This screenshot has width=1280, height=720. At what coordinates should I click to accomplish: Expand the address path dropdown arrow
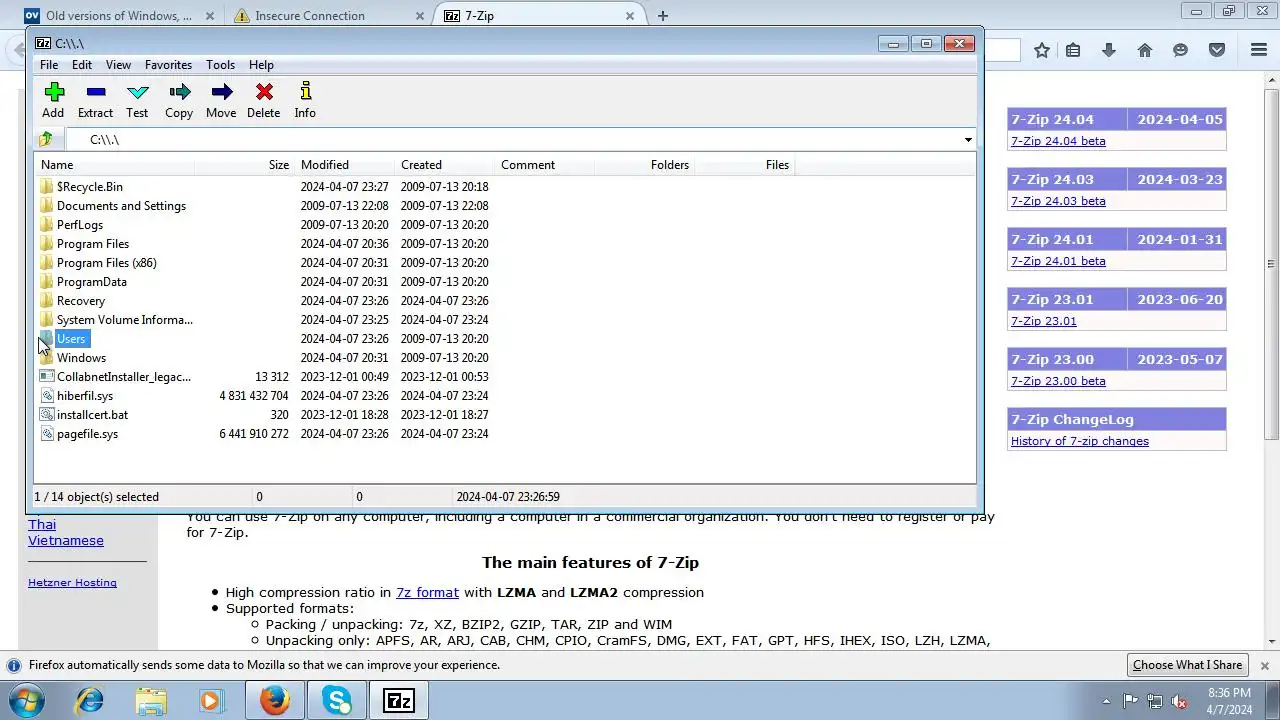(968, 140)
